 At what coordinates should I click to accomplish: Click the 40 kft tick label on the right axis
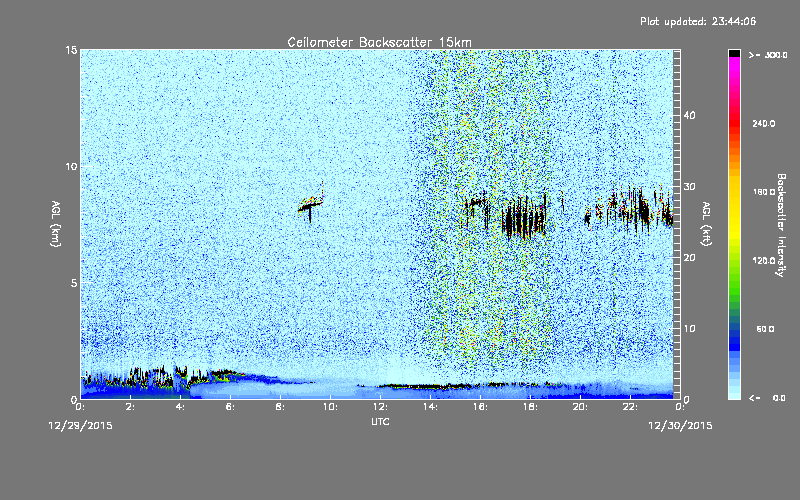pyautogui.click(x=689, y=115)
